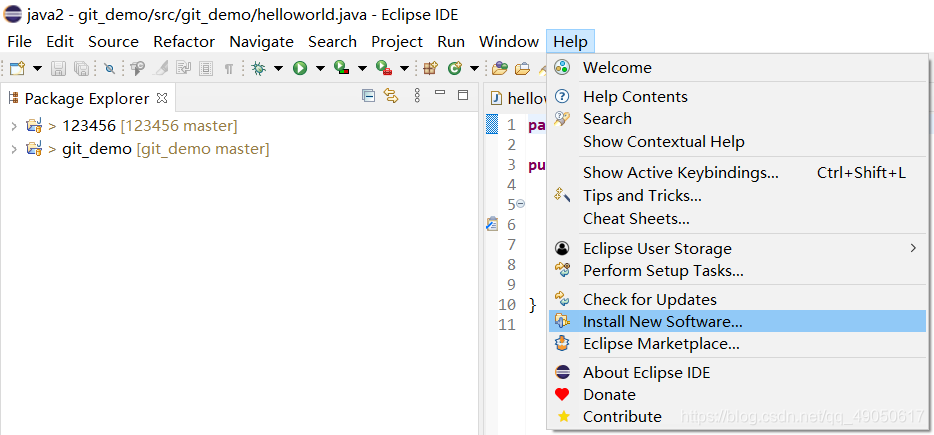The width and height of the screenshot is (934, 435).
Task: Click the Skip All Breakpoints icon
Action: pos(109,69)
